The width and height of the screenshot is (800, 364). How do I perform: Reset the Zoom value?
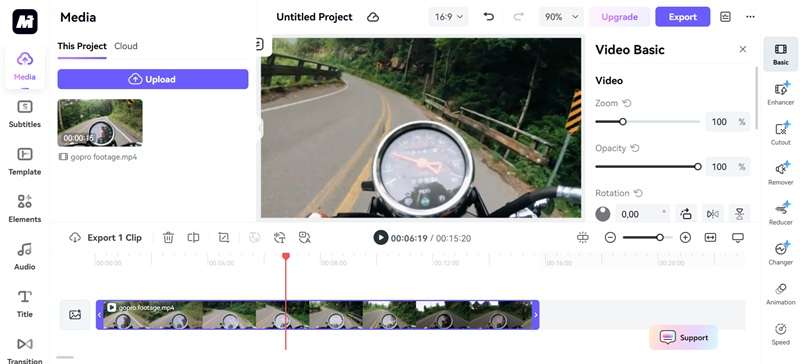point(627,103)
